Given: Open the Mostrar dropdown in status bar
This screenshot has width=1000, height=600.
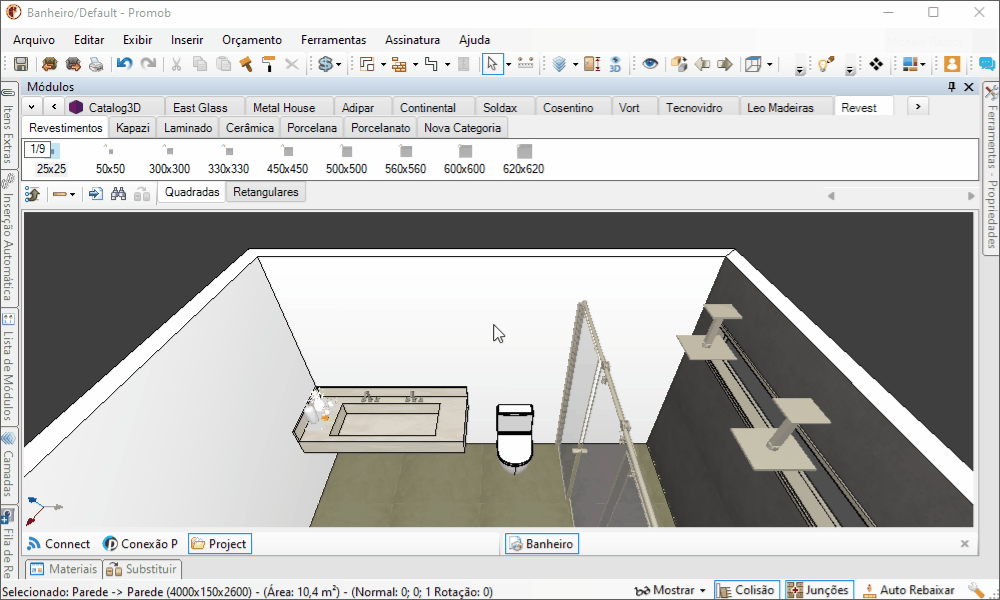Looking at the screenshot, I should (670, 590).
